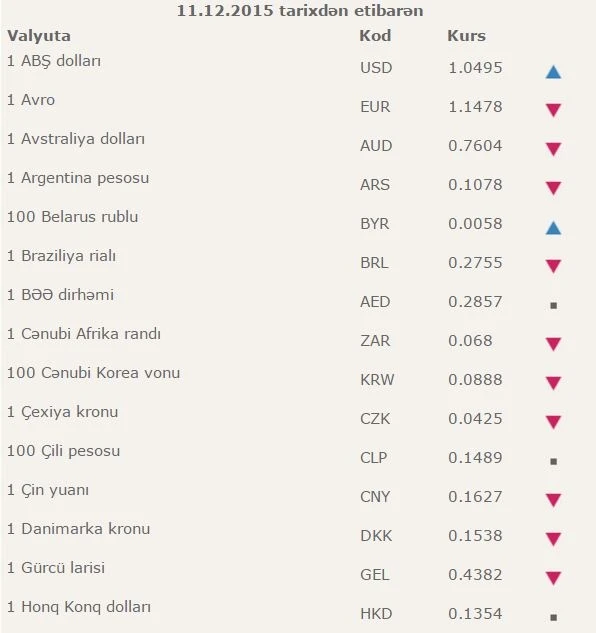Click the 100 Belarus rublu row label
The width and height of the screenshot is (596, 633).
pos(73,216)
